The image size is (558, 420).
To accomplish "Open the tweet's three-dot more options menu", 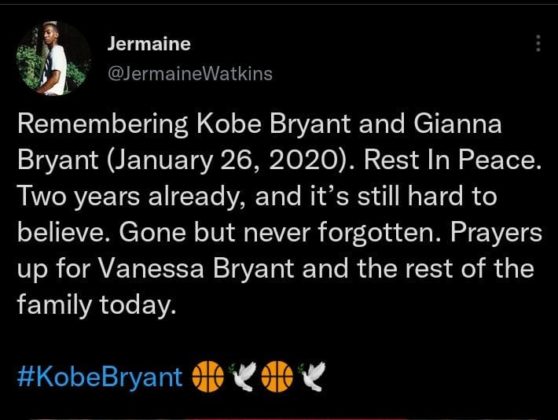I will [x=538, y=43].
